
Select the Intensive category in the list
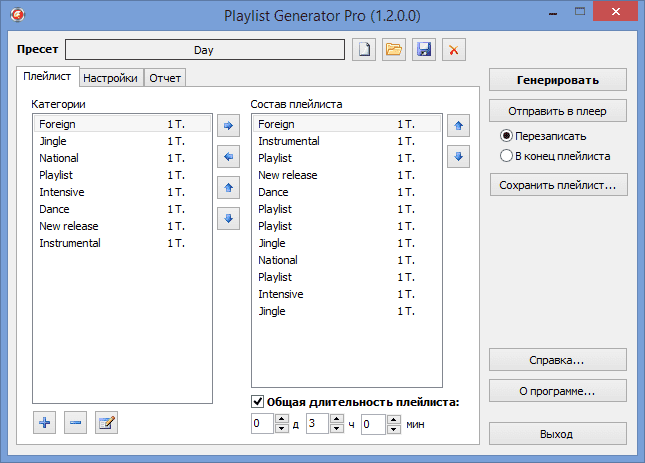[62, 192]
